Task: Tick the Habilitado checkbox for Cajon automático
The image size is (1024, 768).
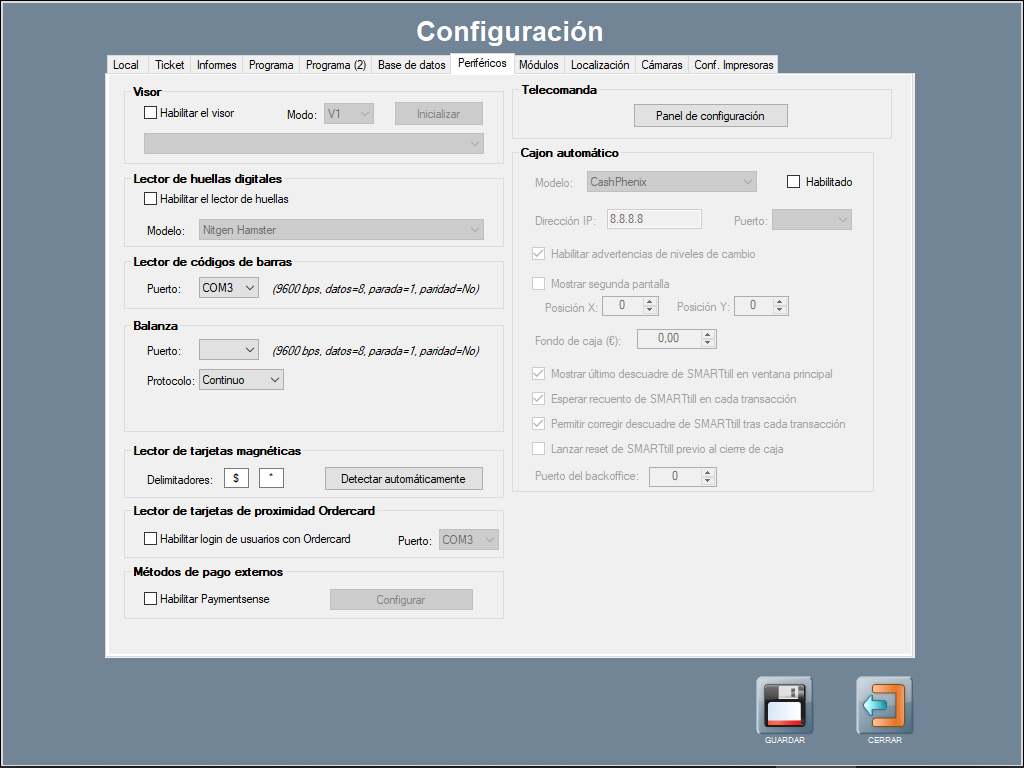Action: pos(794,182)
